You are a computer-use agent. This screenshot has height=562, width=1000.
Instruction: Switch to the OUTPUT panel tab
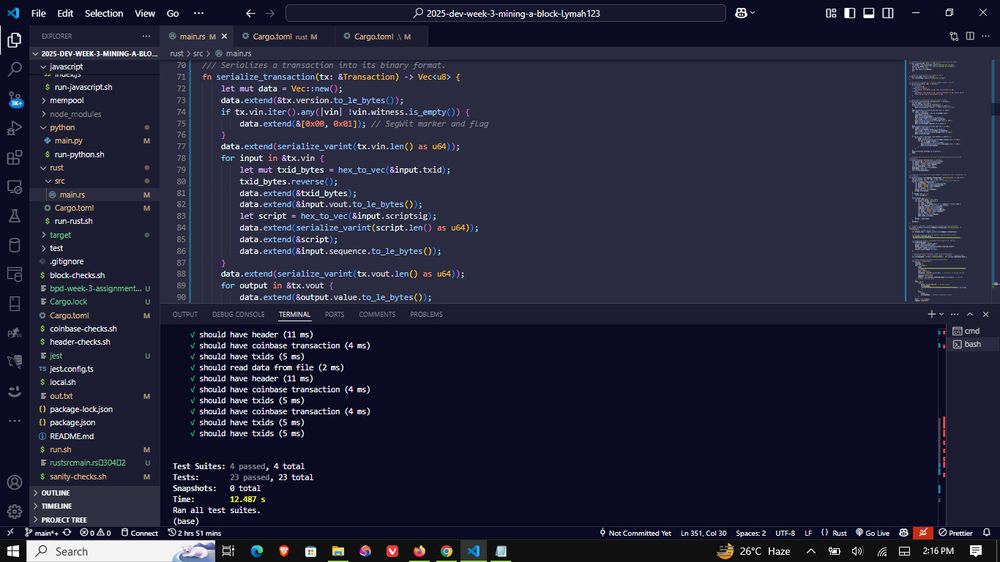(185, 314)
